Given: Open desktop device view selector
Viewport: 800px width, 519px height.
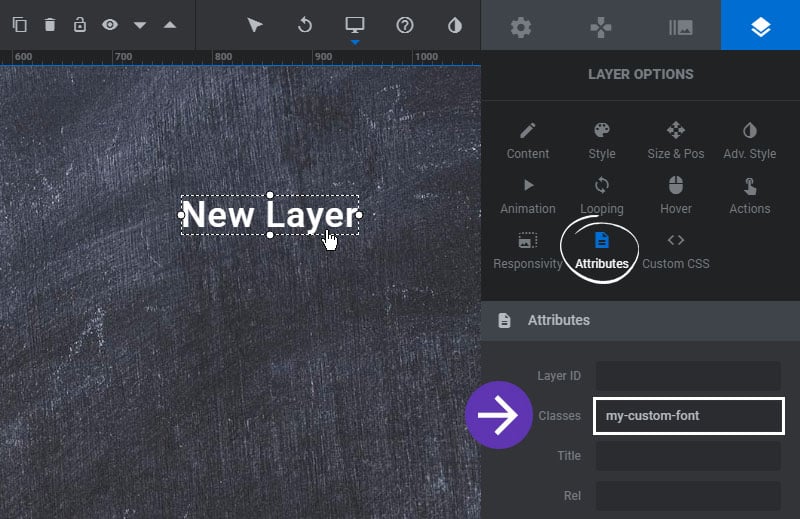Looking at the screenshot, I should pyautogui.click(x=355, y=24).
